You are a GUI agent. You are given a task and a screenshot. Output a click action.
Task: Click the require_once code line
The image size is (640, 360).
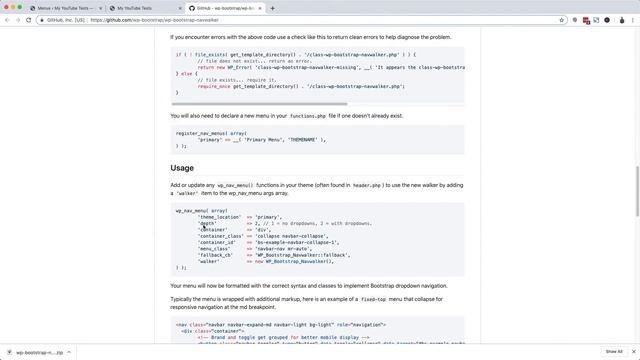(301, 87)
